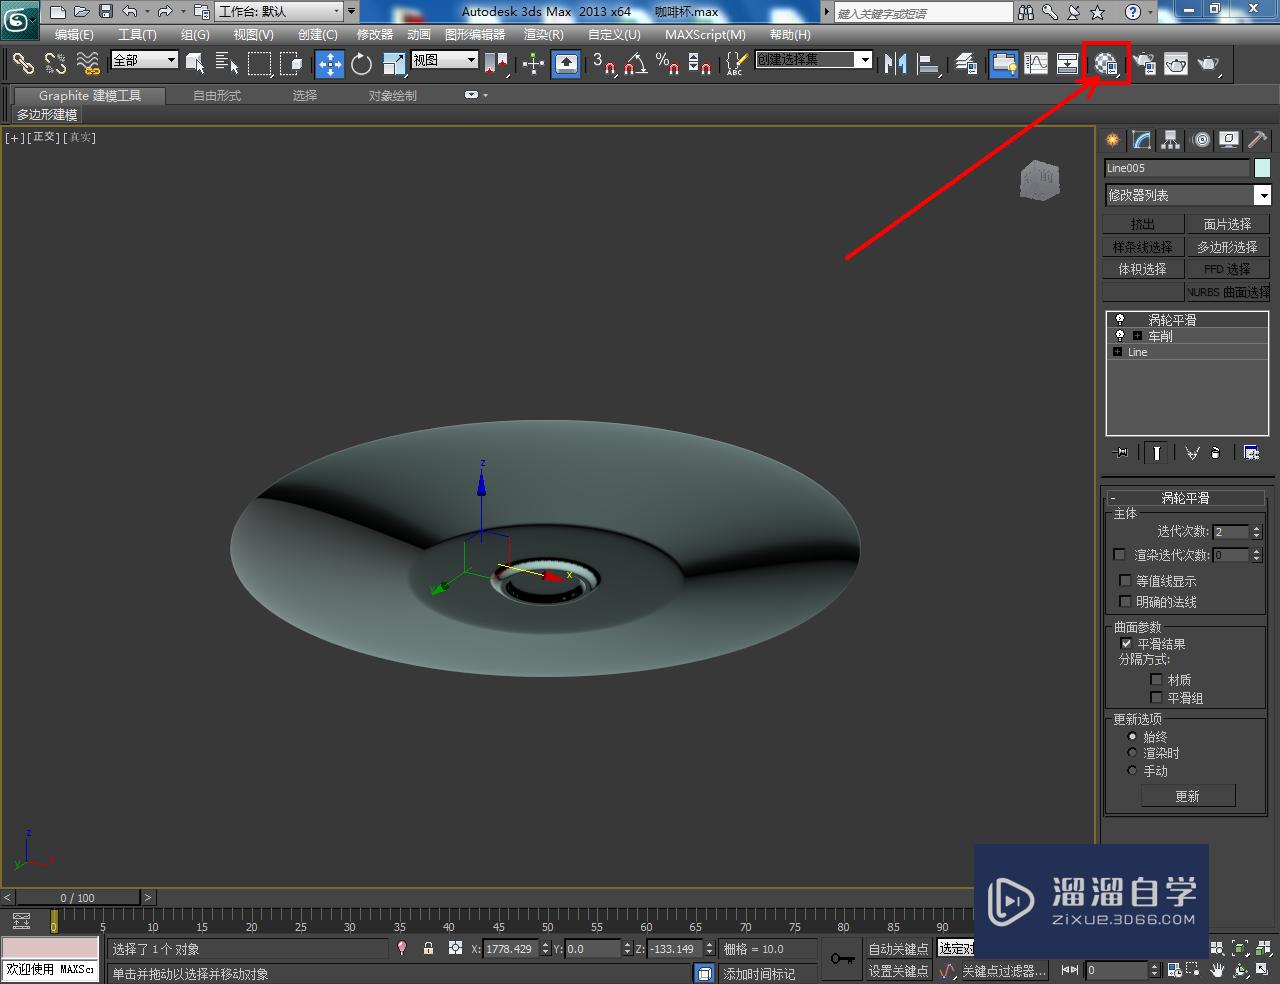
Task: Open the Rendered Frame Window icon
Action: (x=1176, y=63)
